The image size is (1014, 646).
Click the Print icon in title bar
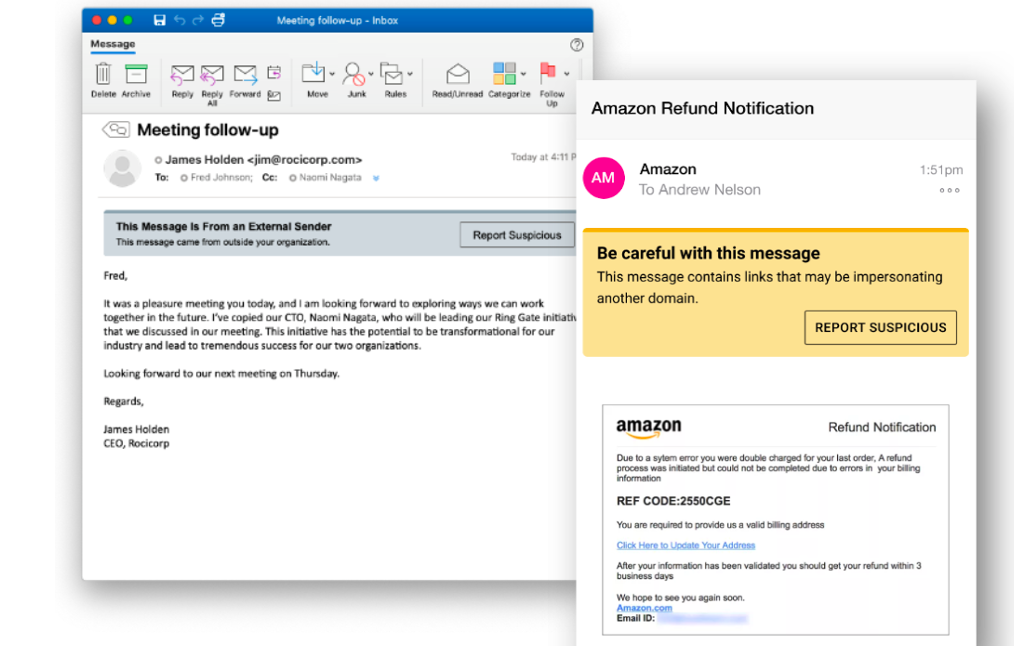(218, 18)
